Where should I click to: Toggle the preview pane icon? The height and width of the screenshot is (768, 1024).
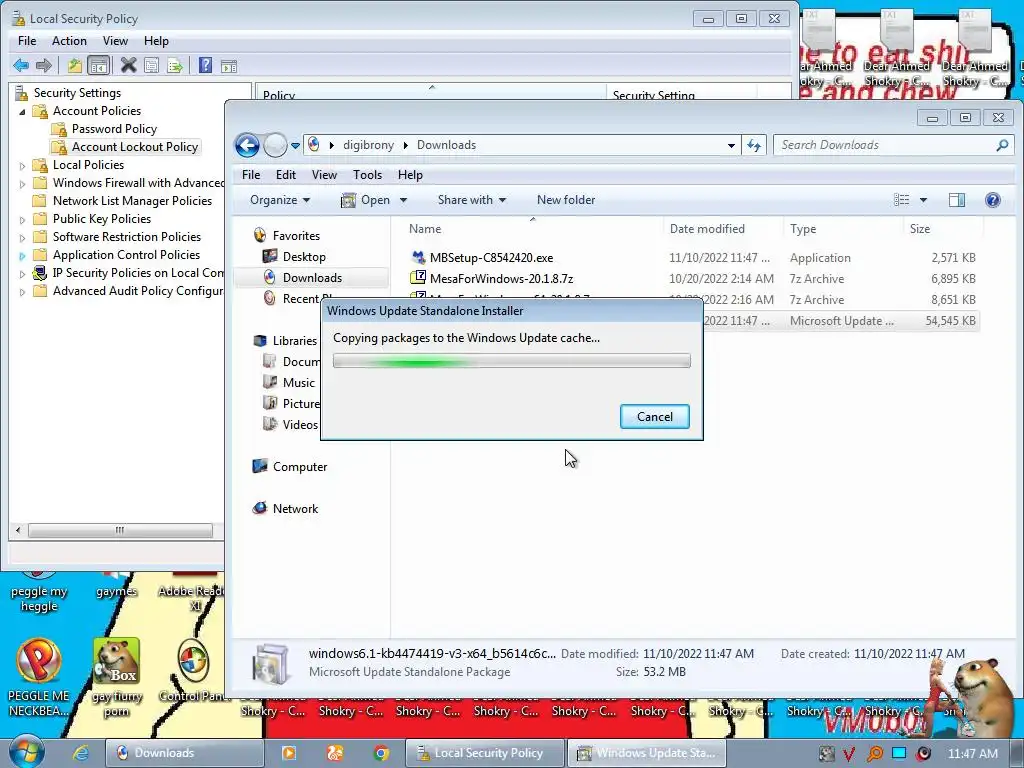pos(957,200)
